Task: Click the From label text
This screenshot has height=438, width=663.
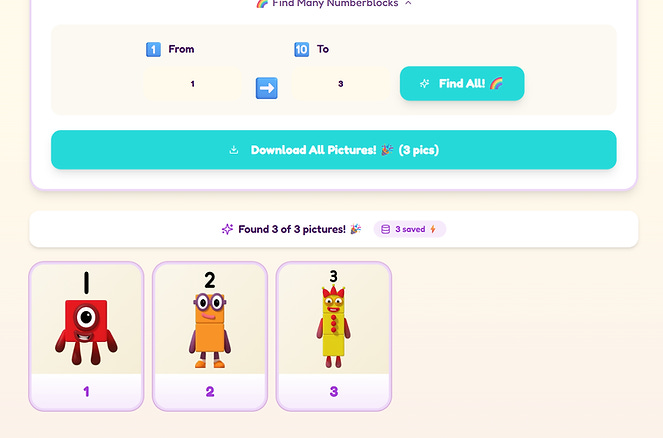Action: pyautogui.click(x=181, y=49)
